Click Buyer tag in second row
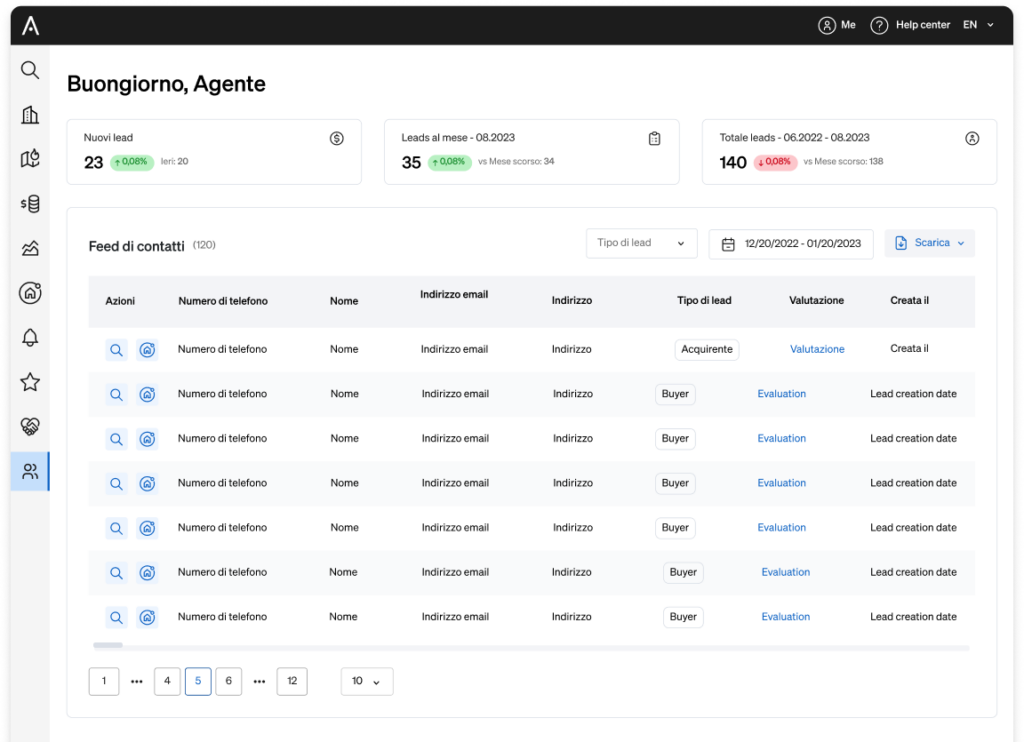Viewport: 1024px width, 742px height. tap(675, 394)
